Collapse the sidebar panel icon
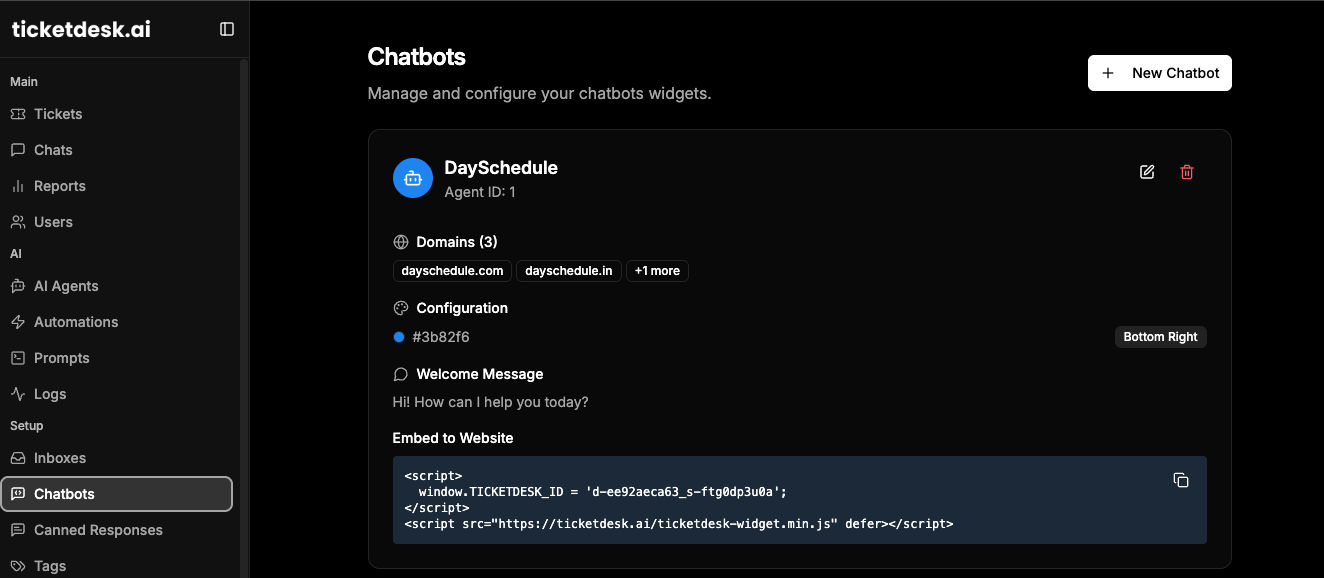Viewport: 1324px width, 578px height. [227, 29]
